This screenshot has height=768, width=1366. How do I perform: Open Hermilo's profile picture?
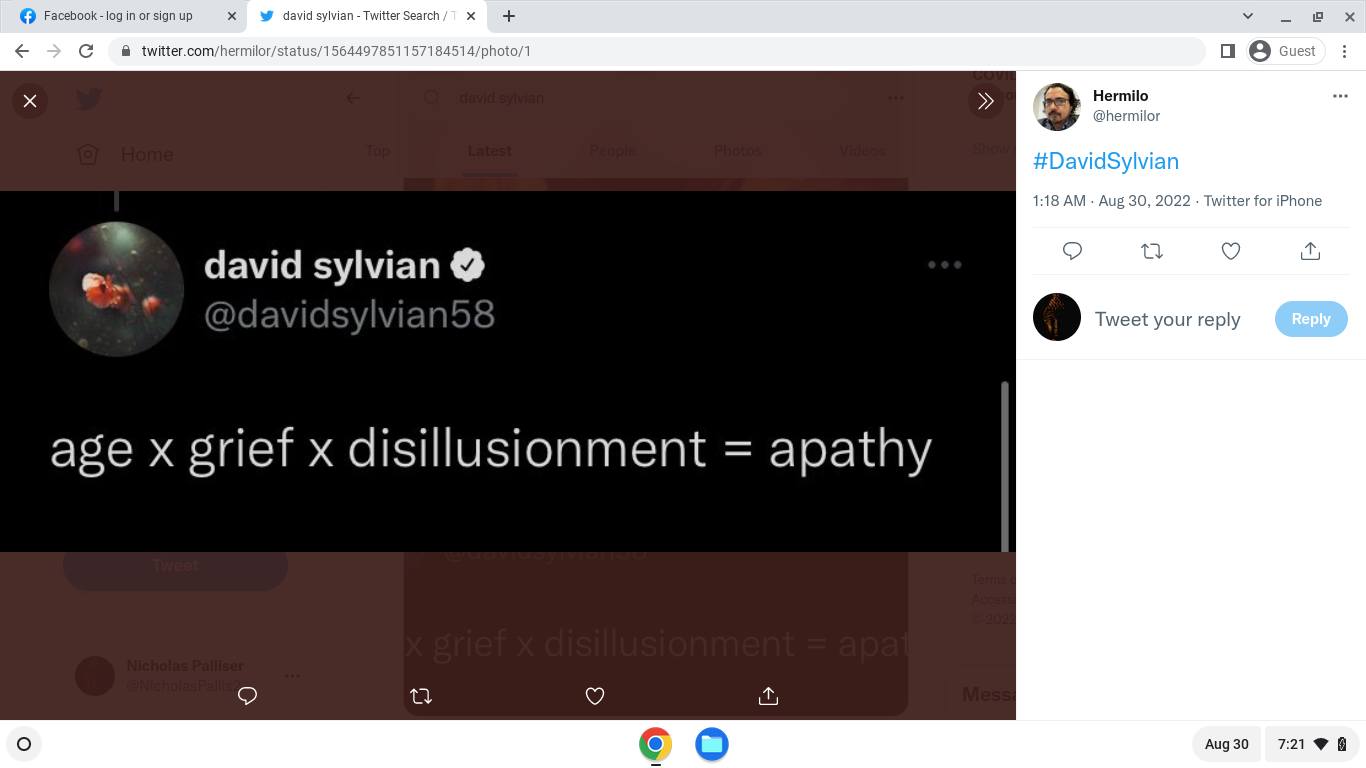tap(1057, 106)
